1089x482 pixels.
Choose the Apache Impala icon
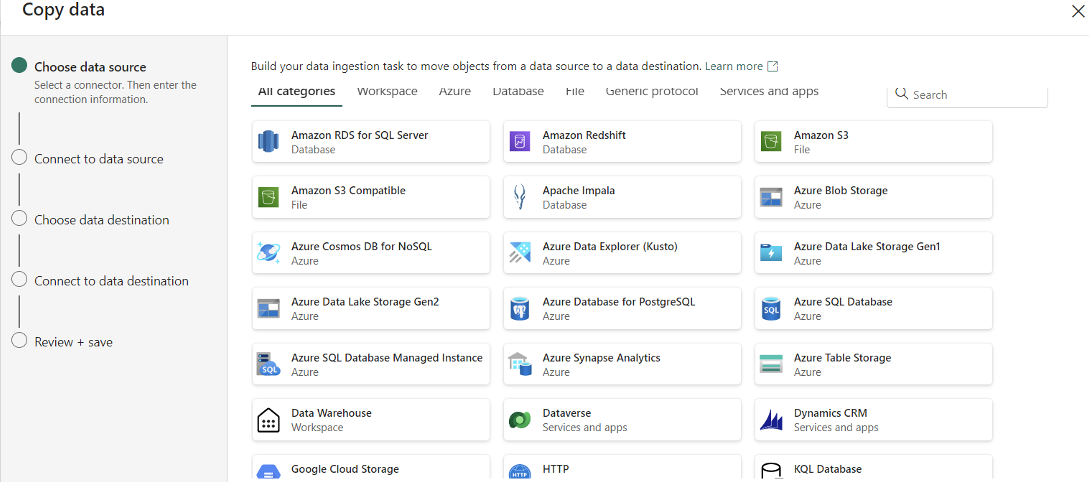519,197
